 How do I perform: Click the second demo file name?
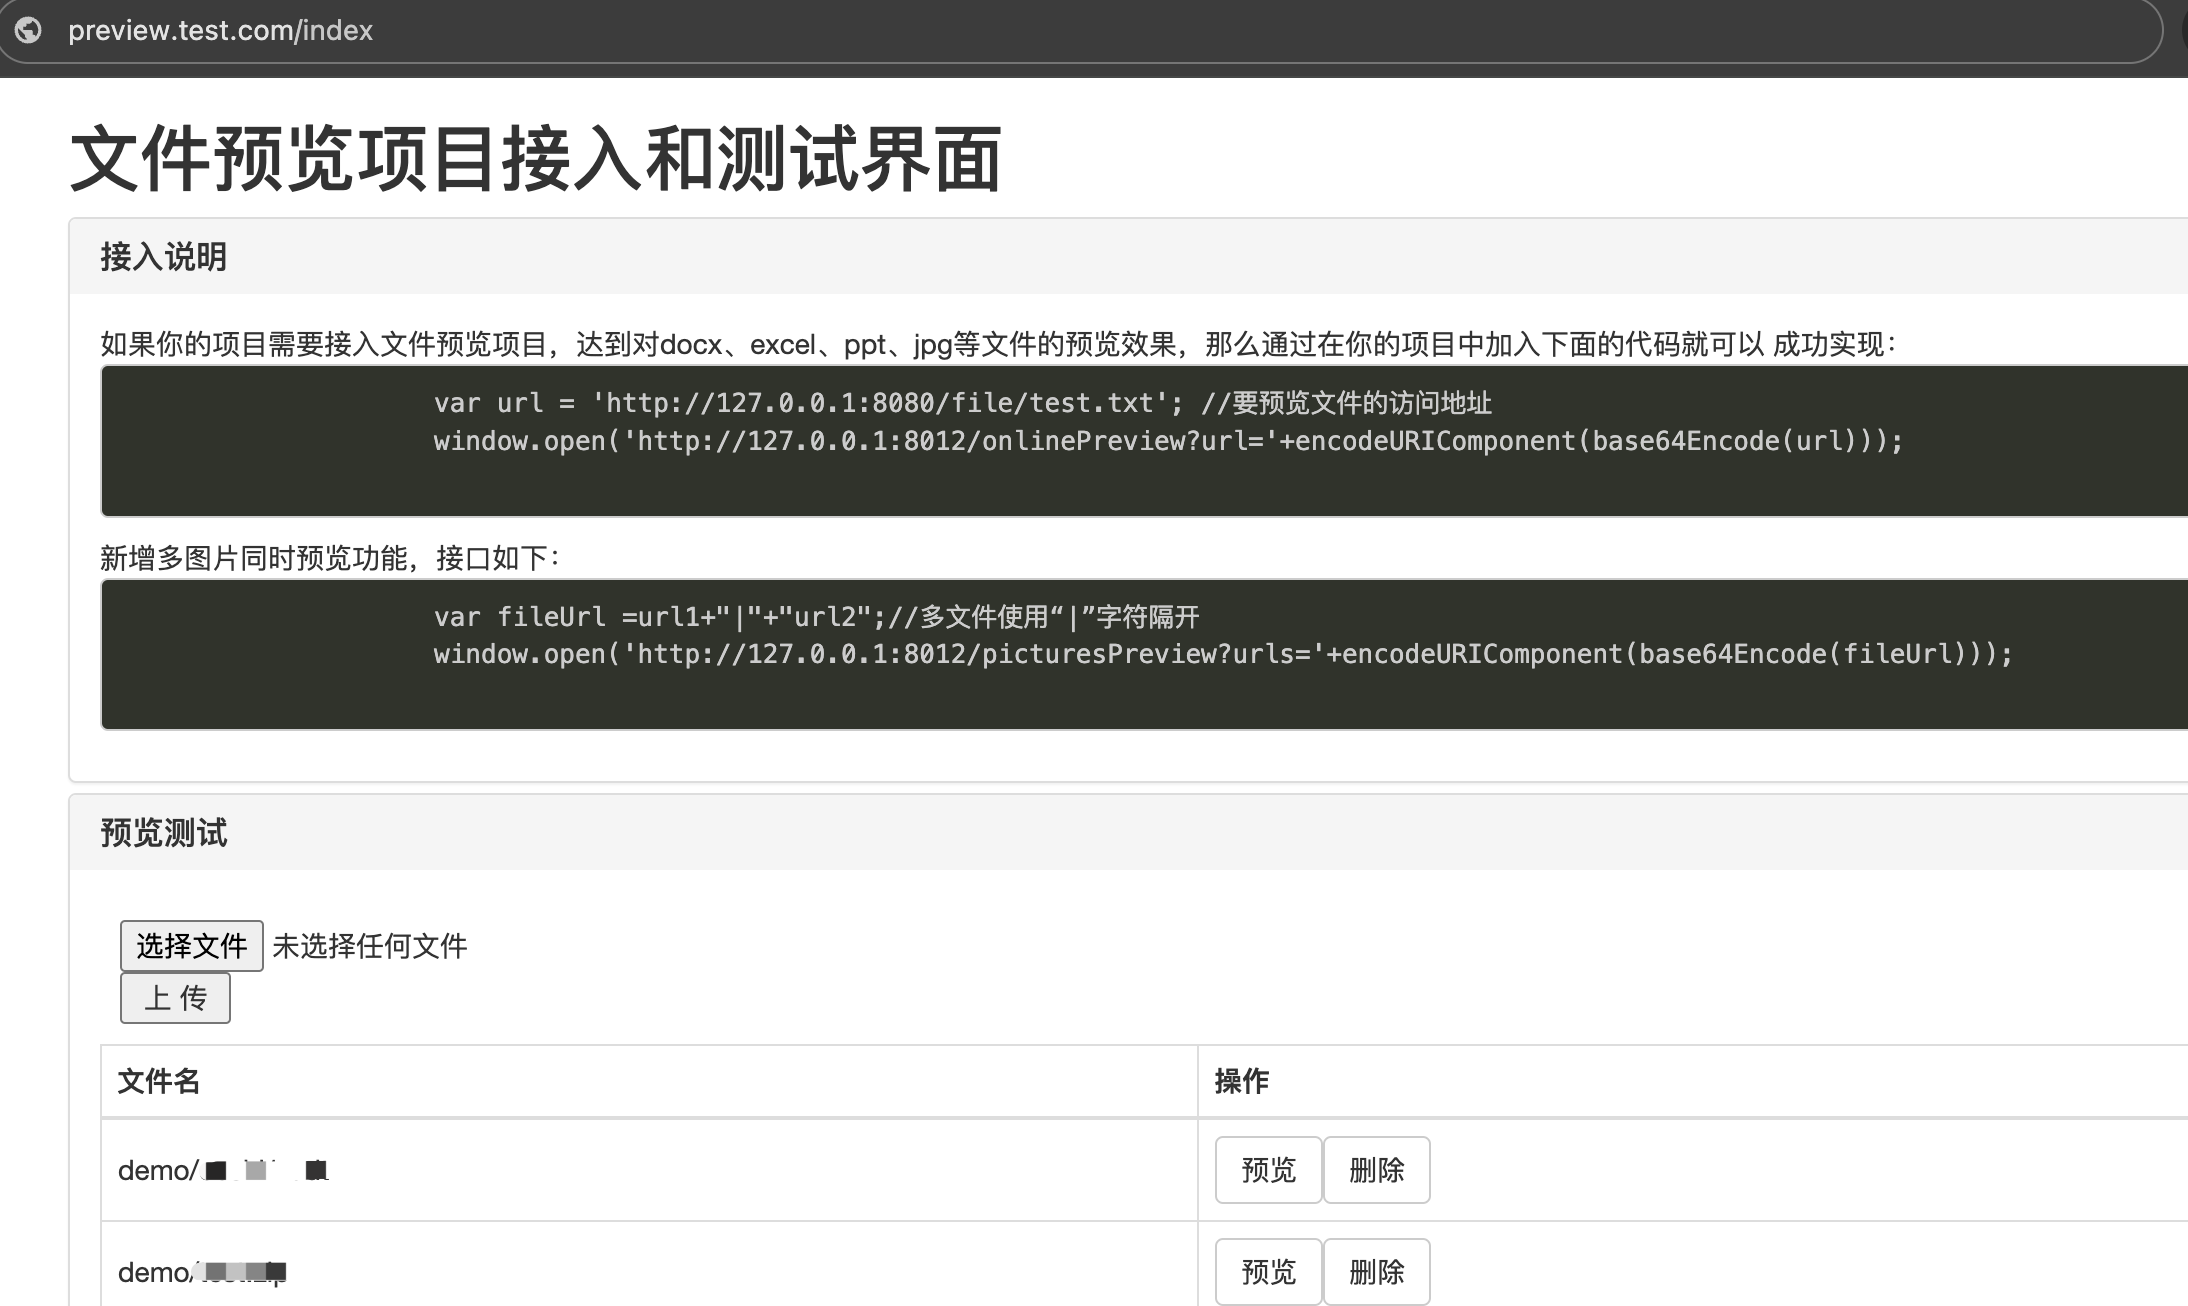(x=202, y=1272)
